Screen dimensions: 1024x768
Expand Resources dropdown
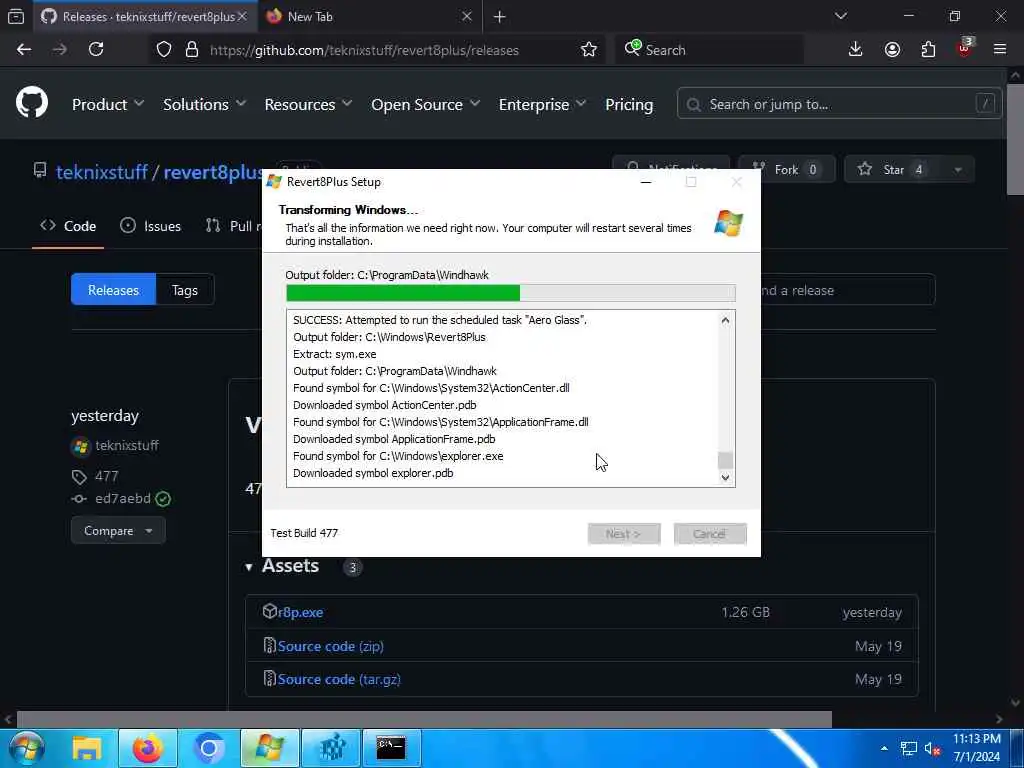pyautogui.click(x=308, y=104)
